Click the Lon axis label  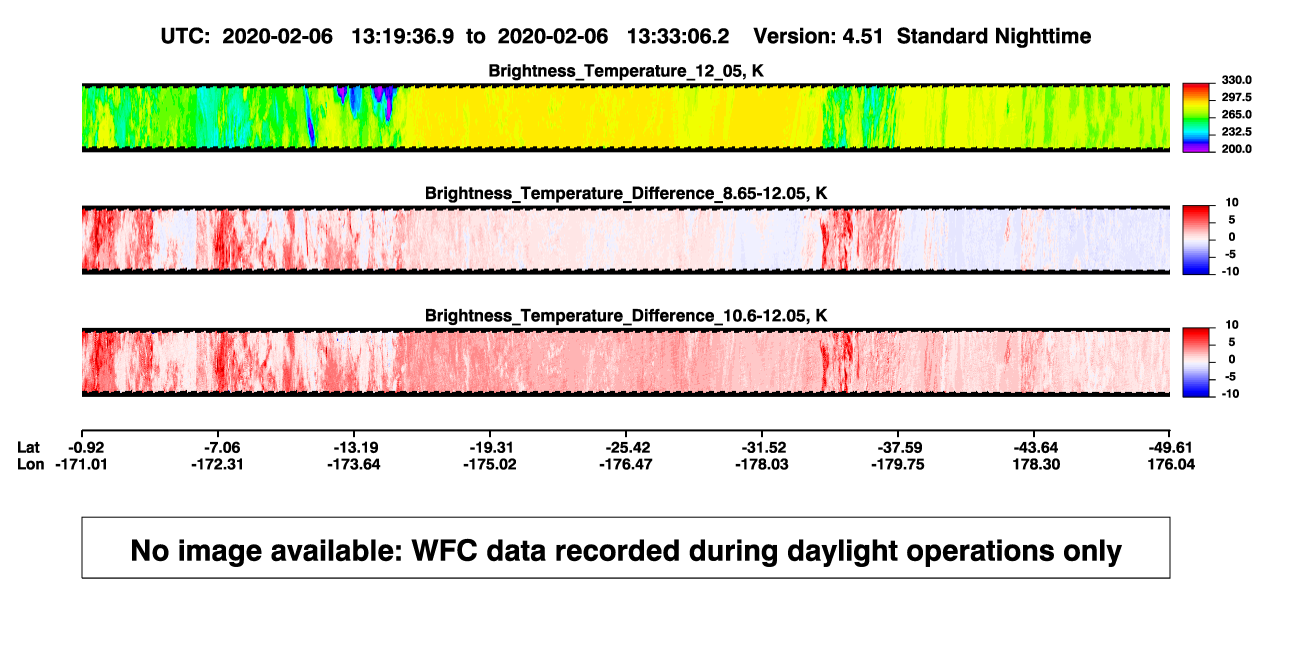point(31,464)
